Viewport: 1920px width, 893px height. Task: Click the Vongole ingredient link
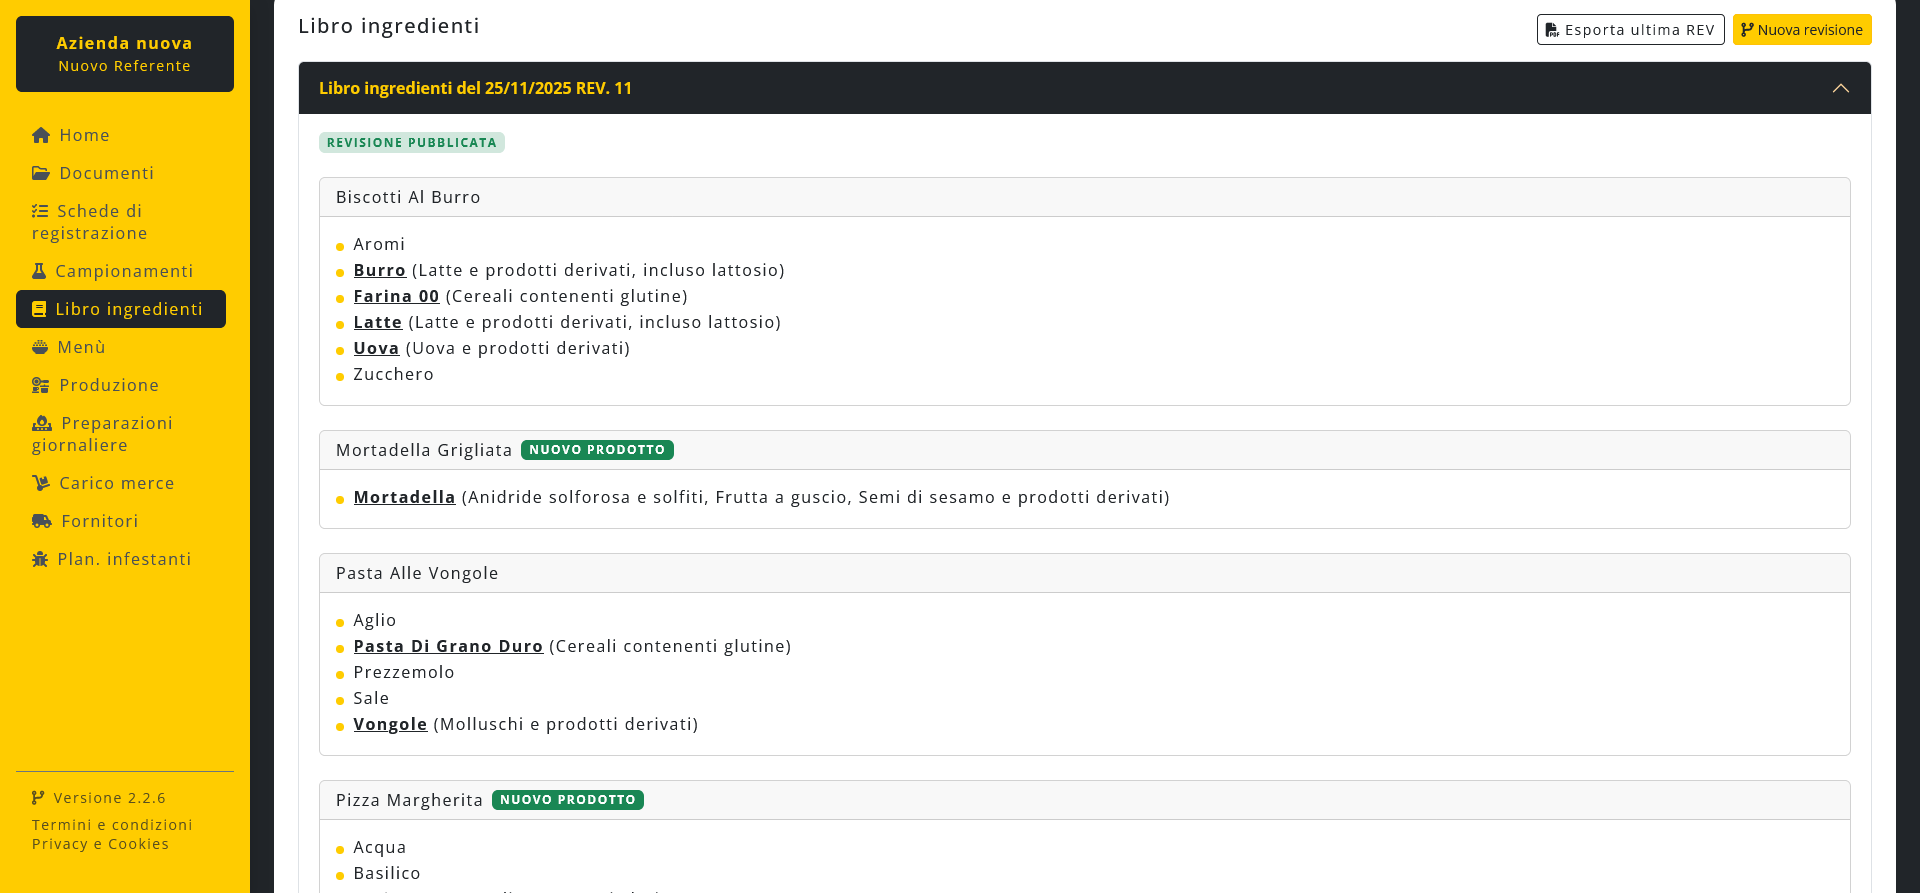click(x=390, y=724)
